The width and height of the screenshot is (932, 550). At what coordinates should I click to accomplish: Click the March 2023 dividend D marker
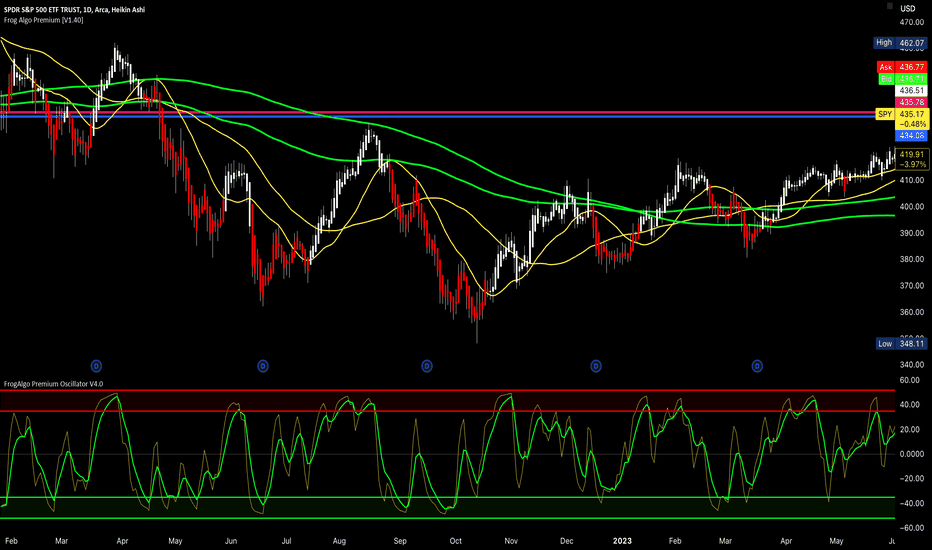pyautogui.click(x=757, y=366)
